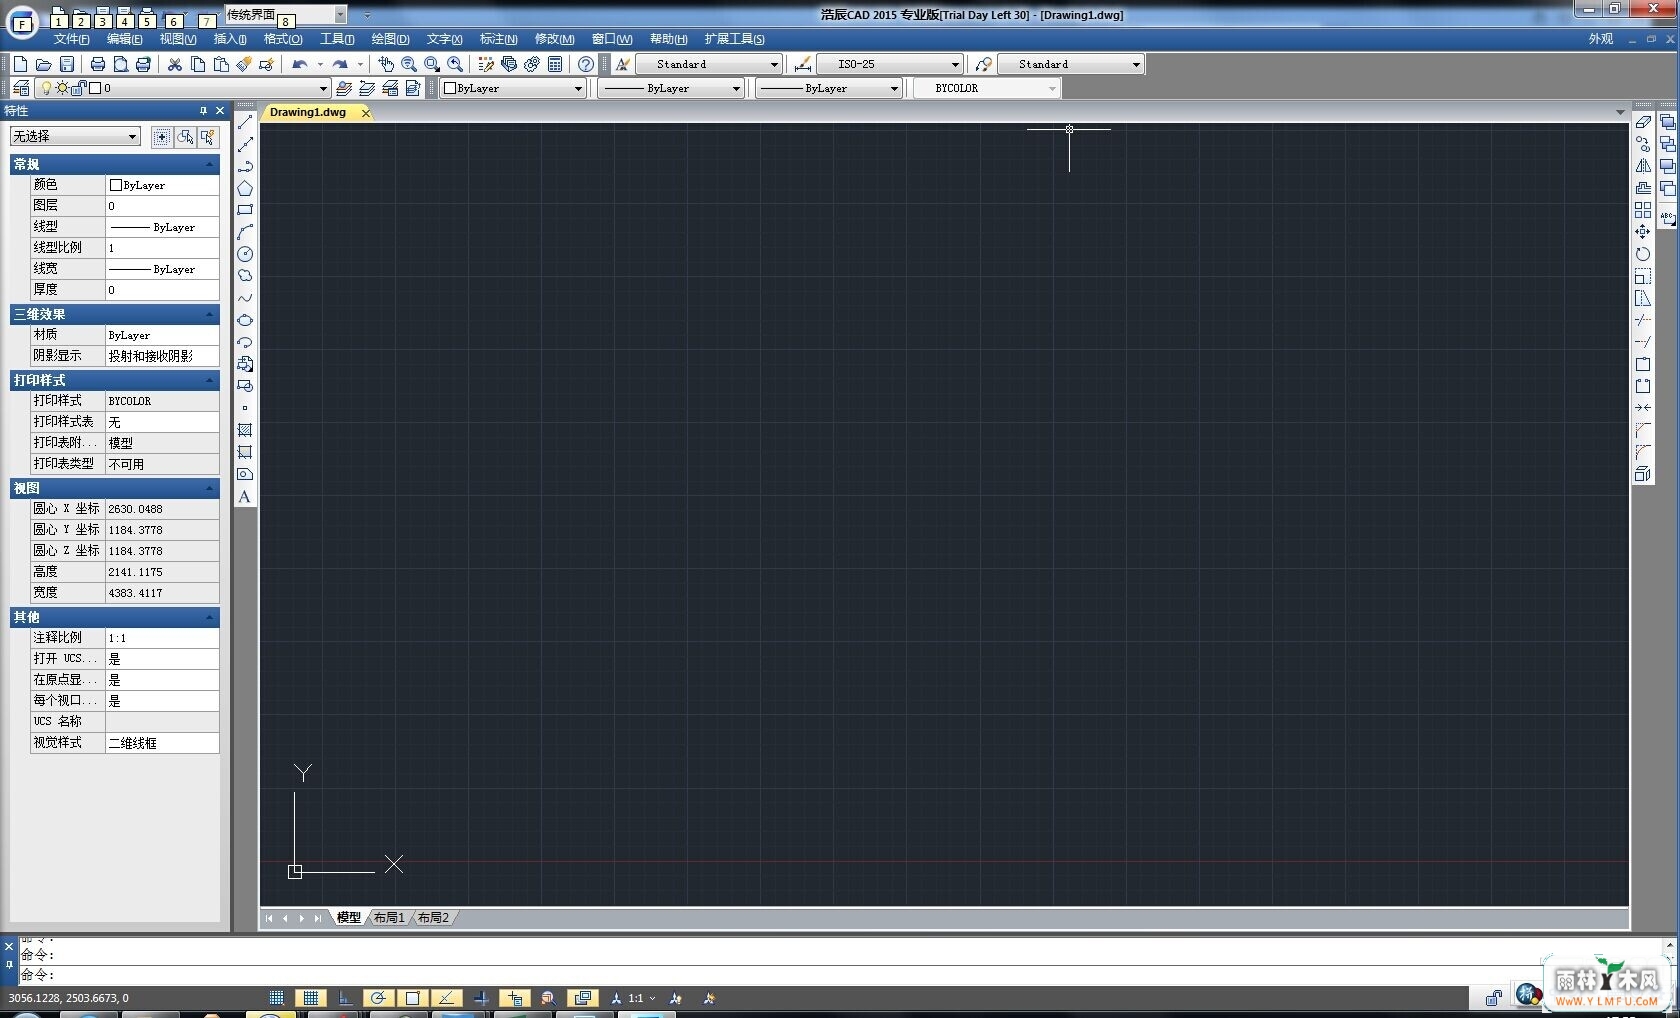The width and height of the screenshot is (1680, 1018).
Task: Activate the Pan hand tool
Action: (x=386, y=64)
